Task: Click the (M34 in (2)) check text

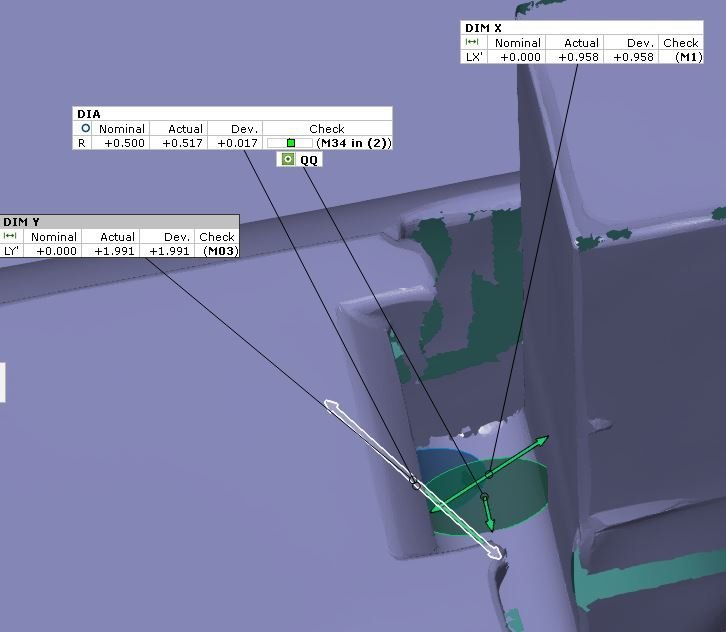Action: click(x=354, y=143)
